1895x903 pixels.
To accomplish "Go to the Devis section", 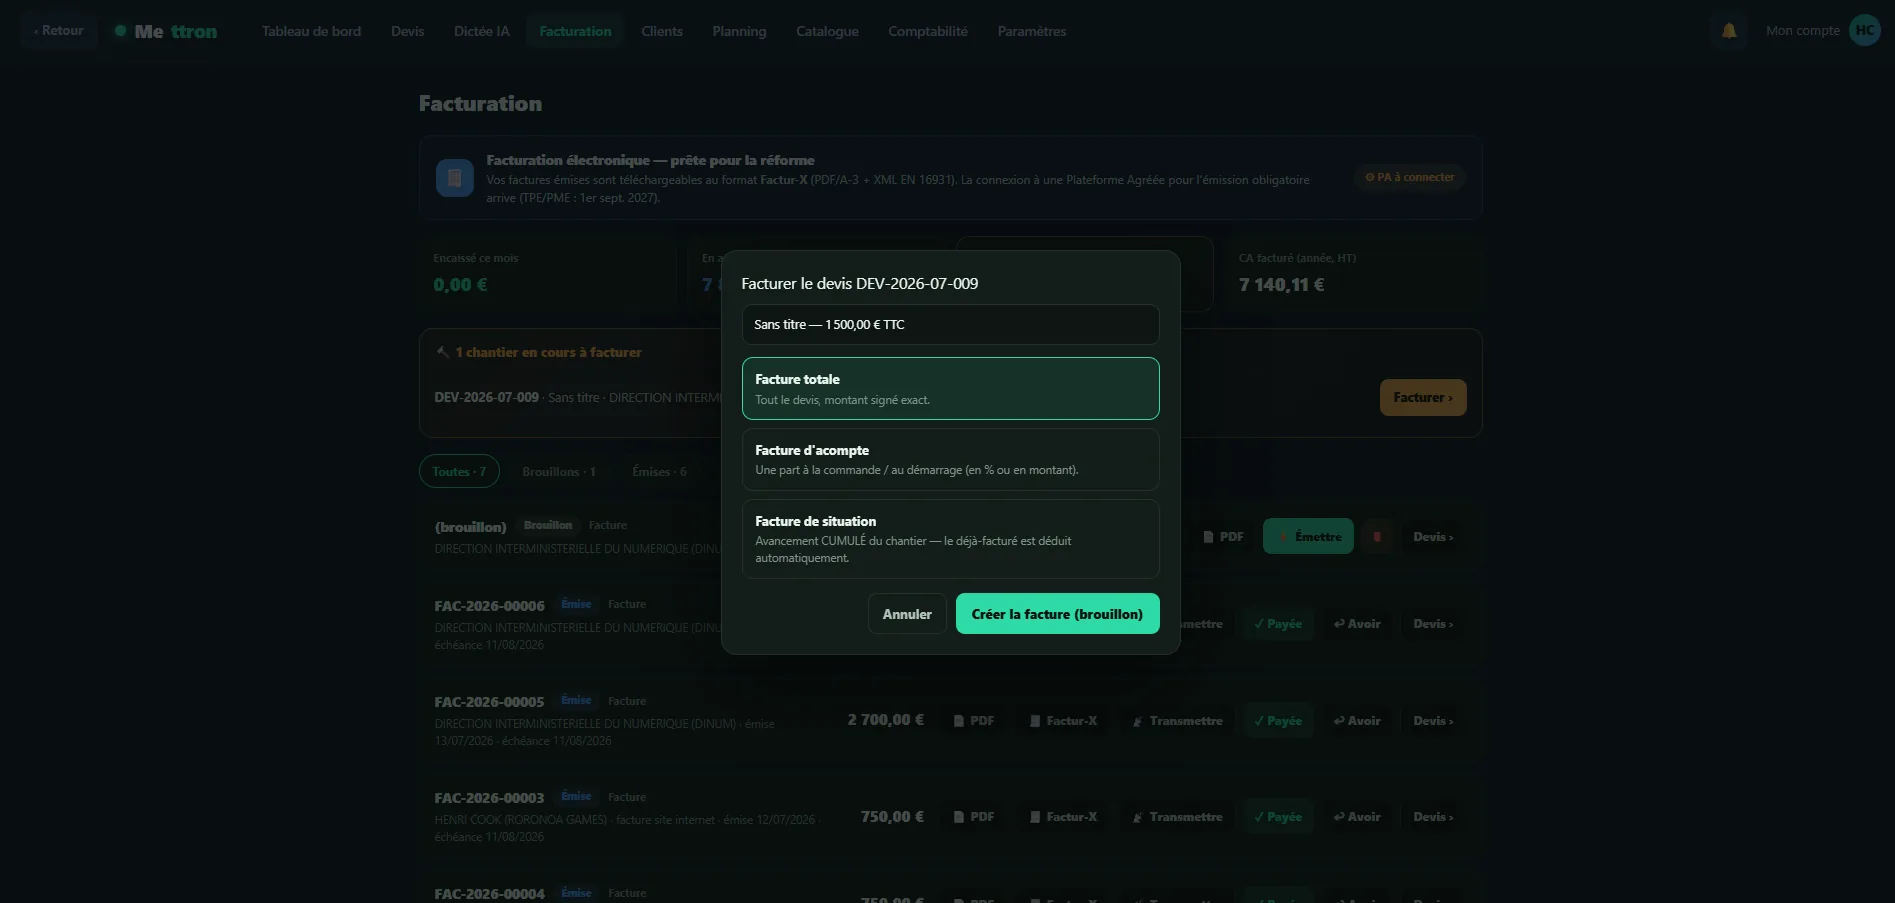I will pyautogui.click(x=408, y=31).
